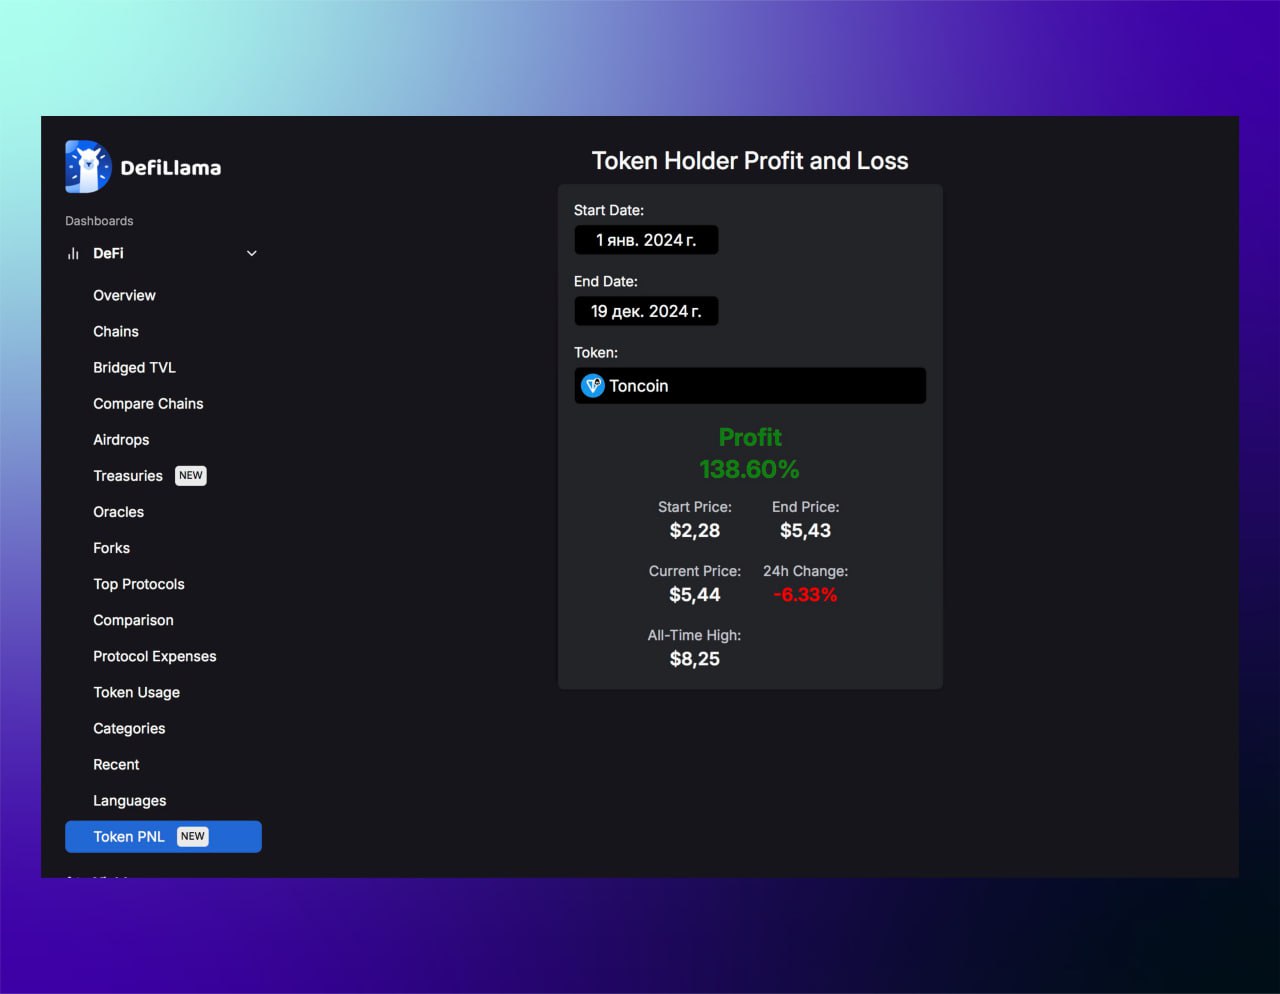This screenshot has height=994, width=1280.
Task: Open the Comparison page
Action: (133, 620)
